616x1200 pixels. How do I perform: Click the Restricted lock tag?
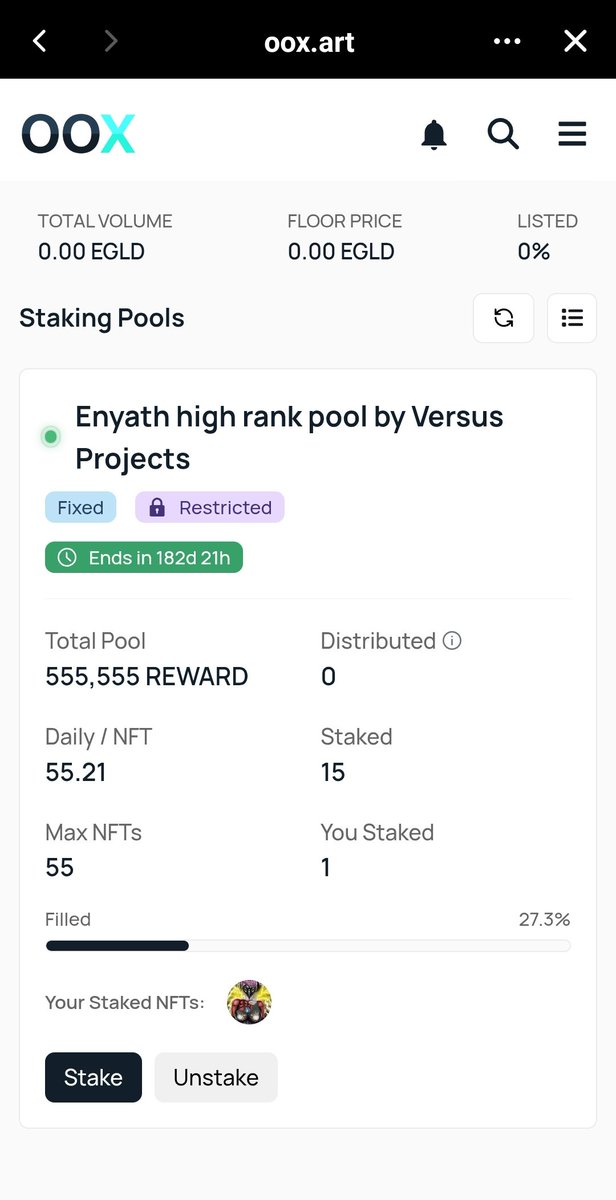pyautogui.click(x=210, y=507)
